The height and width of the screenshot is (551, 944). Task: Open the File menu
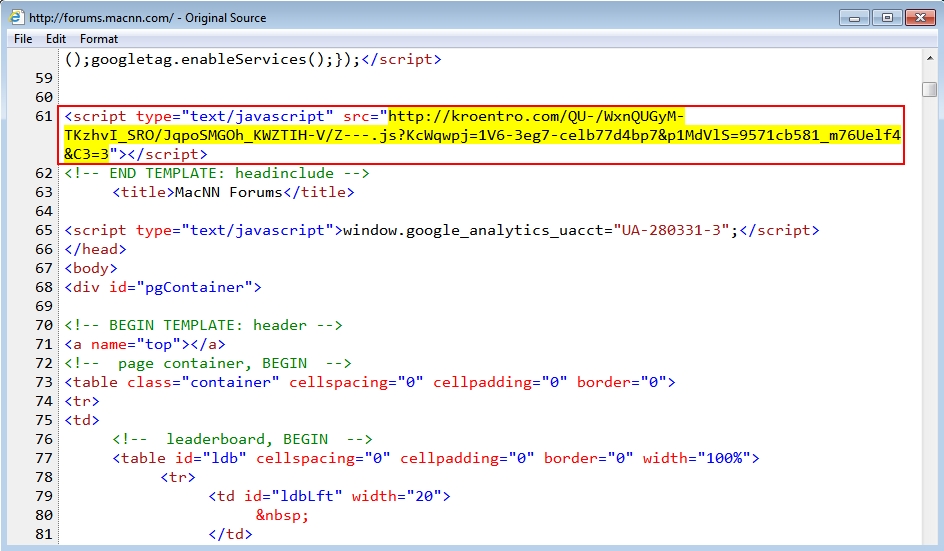coord(23,39)
